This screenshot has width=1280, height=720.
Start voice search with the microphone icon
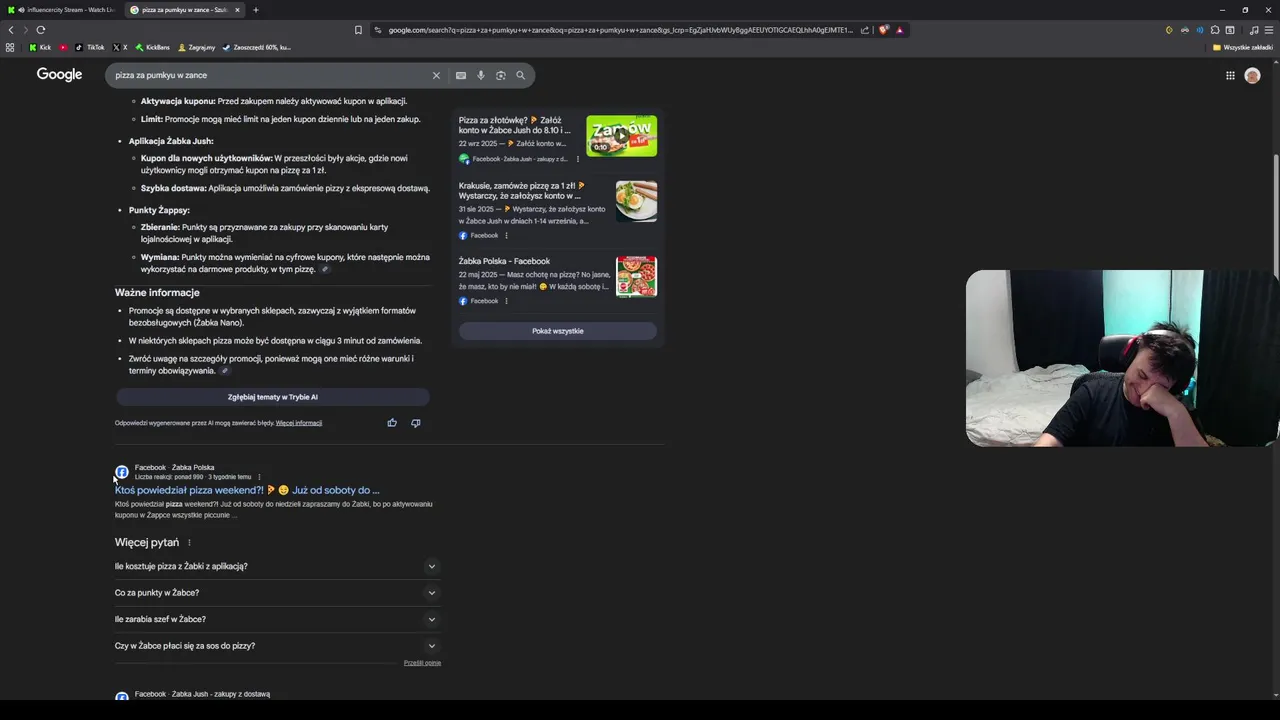(481, 75)
